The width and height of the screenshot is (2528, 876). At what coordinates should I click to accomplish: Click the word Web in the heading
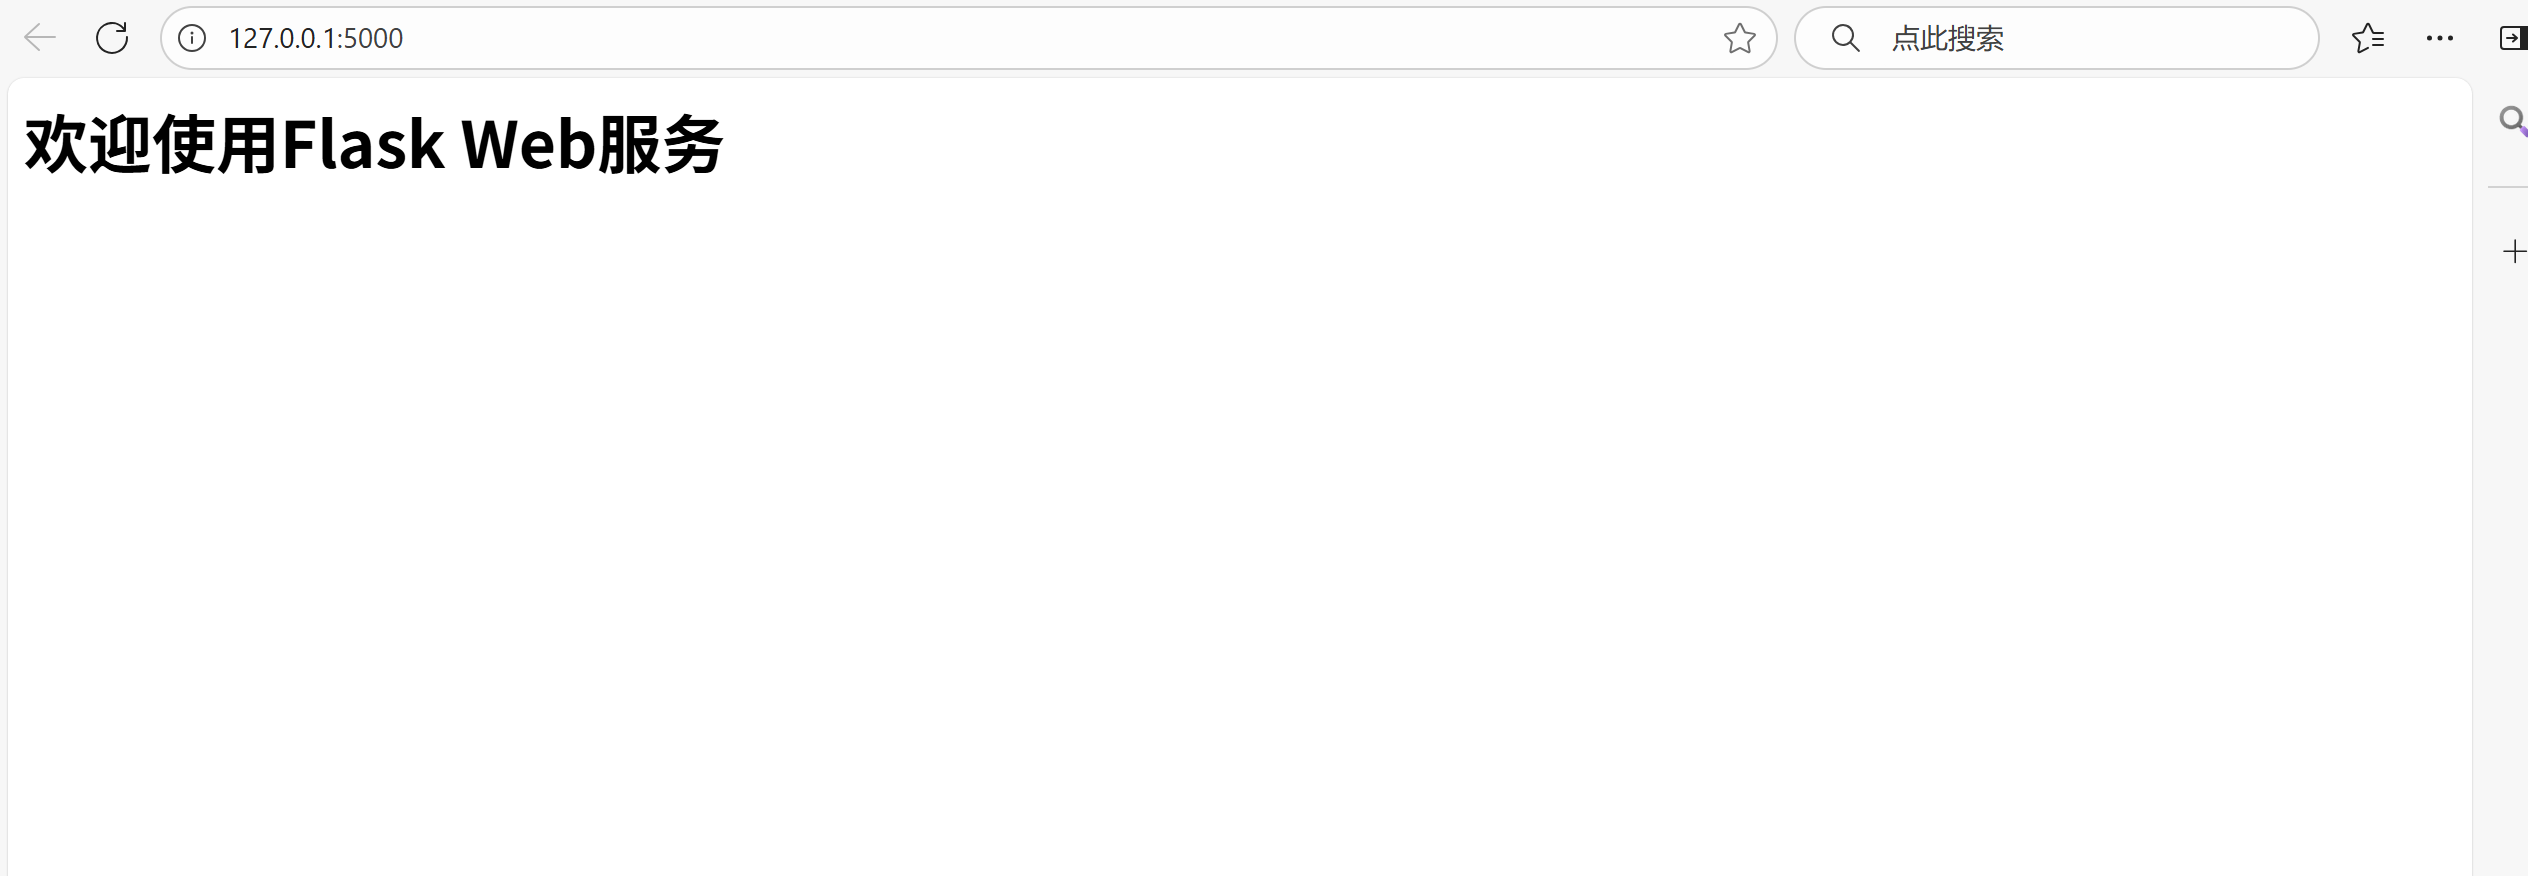tap(528, 145)
